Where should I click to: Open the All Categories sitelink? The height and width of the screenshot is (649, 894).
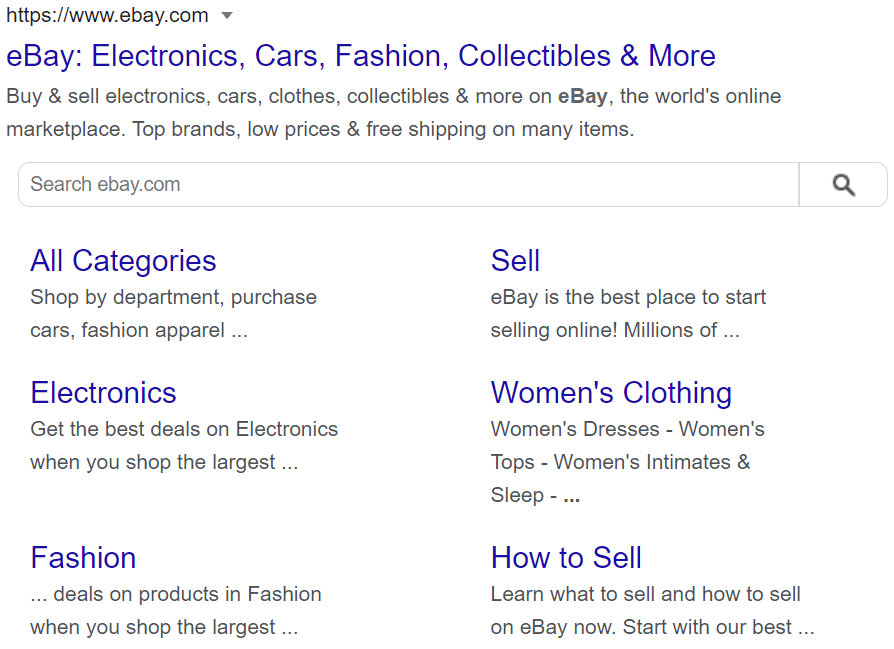(x=123, y=261)
